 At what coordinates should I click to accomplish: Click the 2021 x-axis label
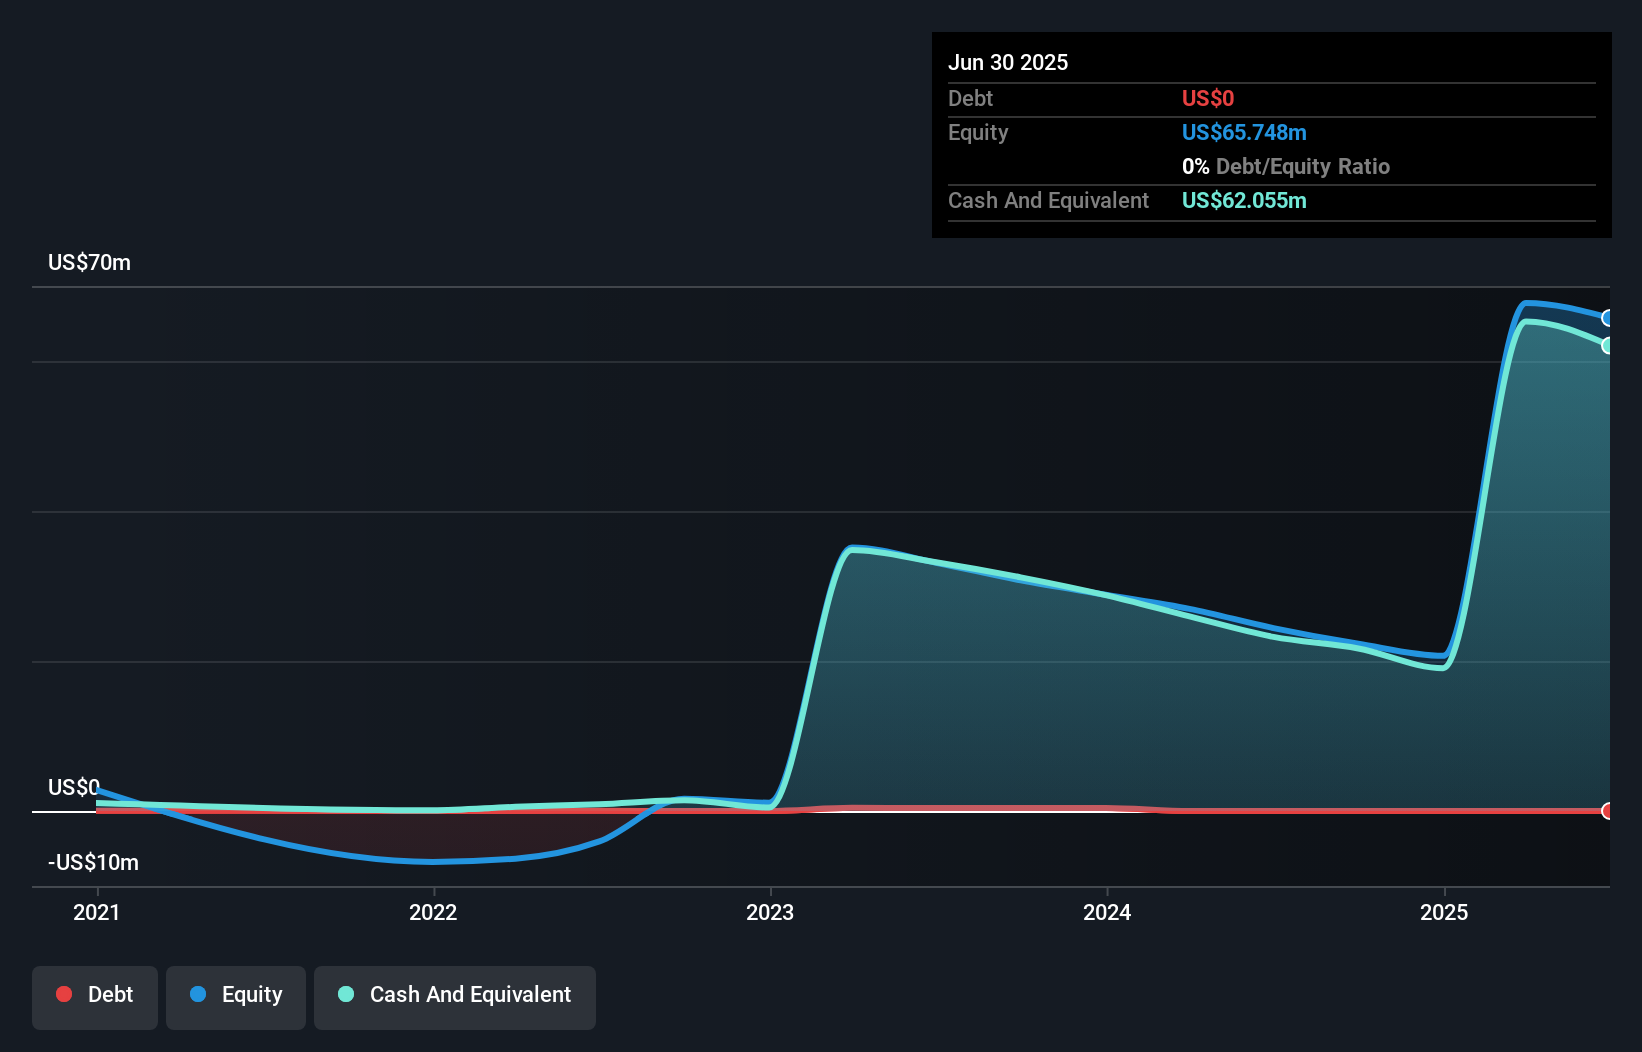click(97, 912)
